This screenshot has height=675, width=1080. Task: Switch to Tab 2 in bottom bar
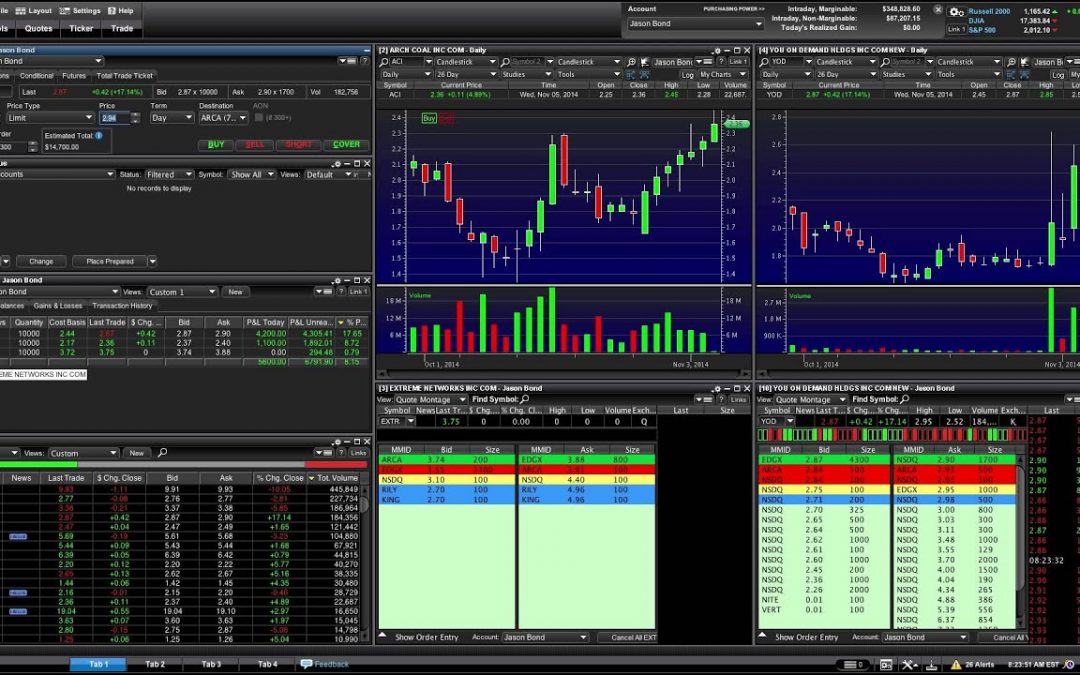pyautogui.click(x=155, y=664)
